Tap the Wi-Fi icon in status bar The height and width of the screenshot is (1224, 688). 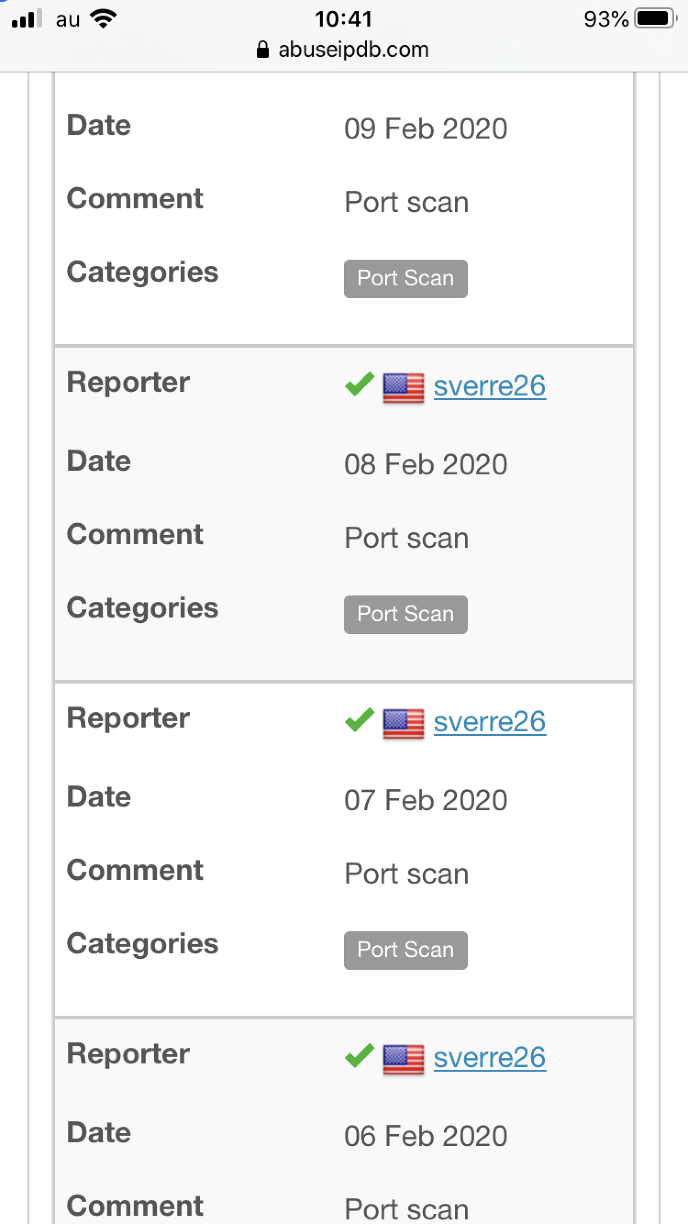click(102, 18)
